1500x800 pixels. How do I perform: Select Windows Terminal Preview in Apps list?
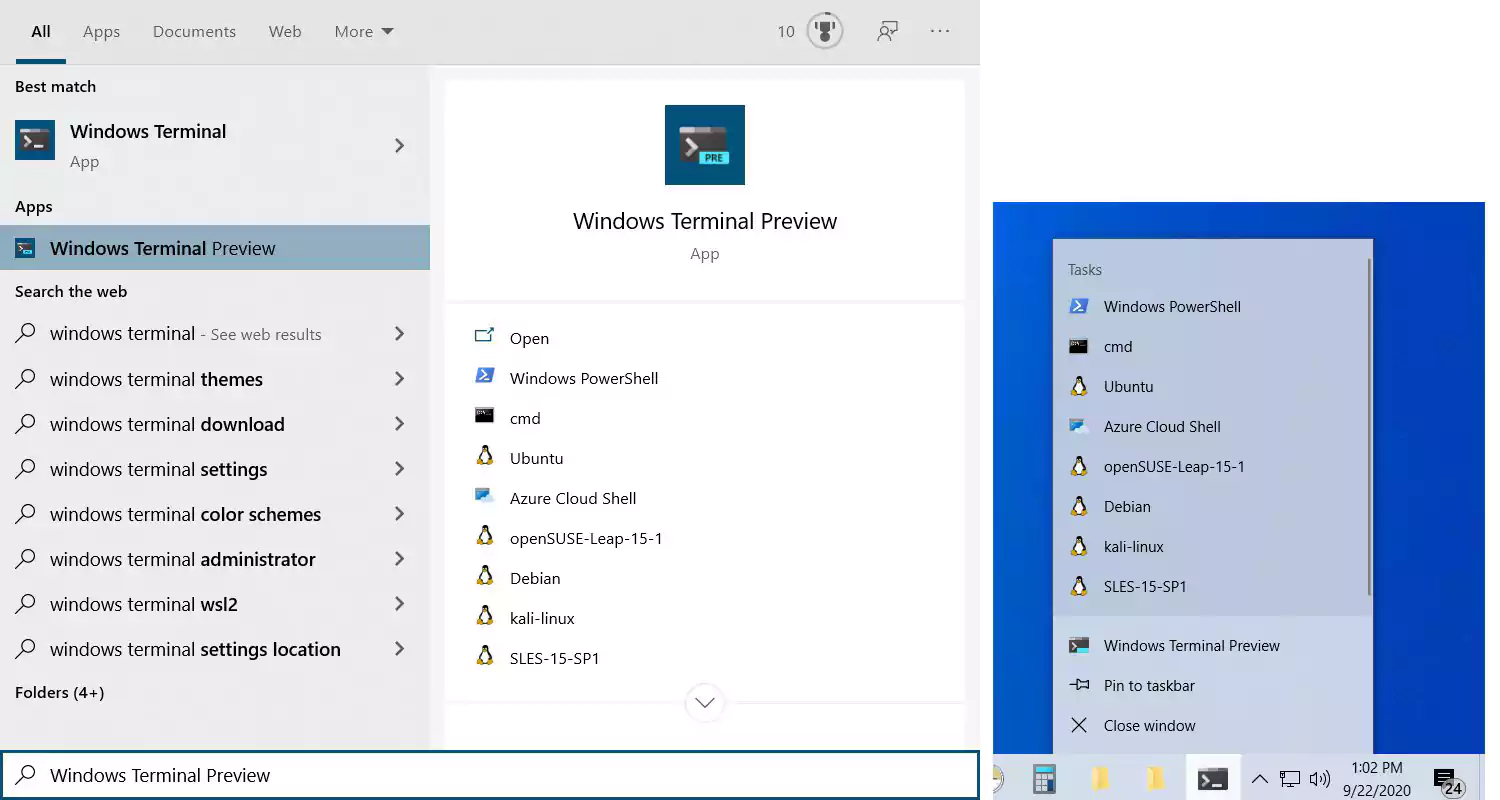(x=215, y=248)
